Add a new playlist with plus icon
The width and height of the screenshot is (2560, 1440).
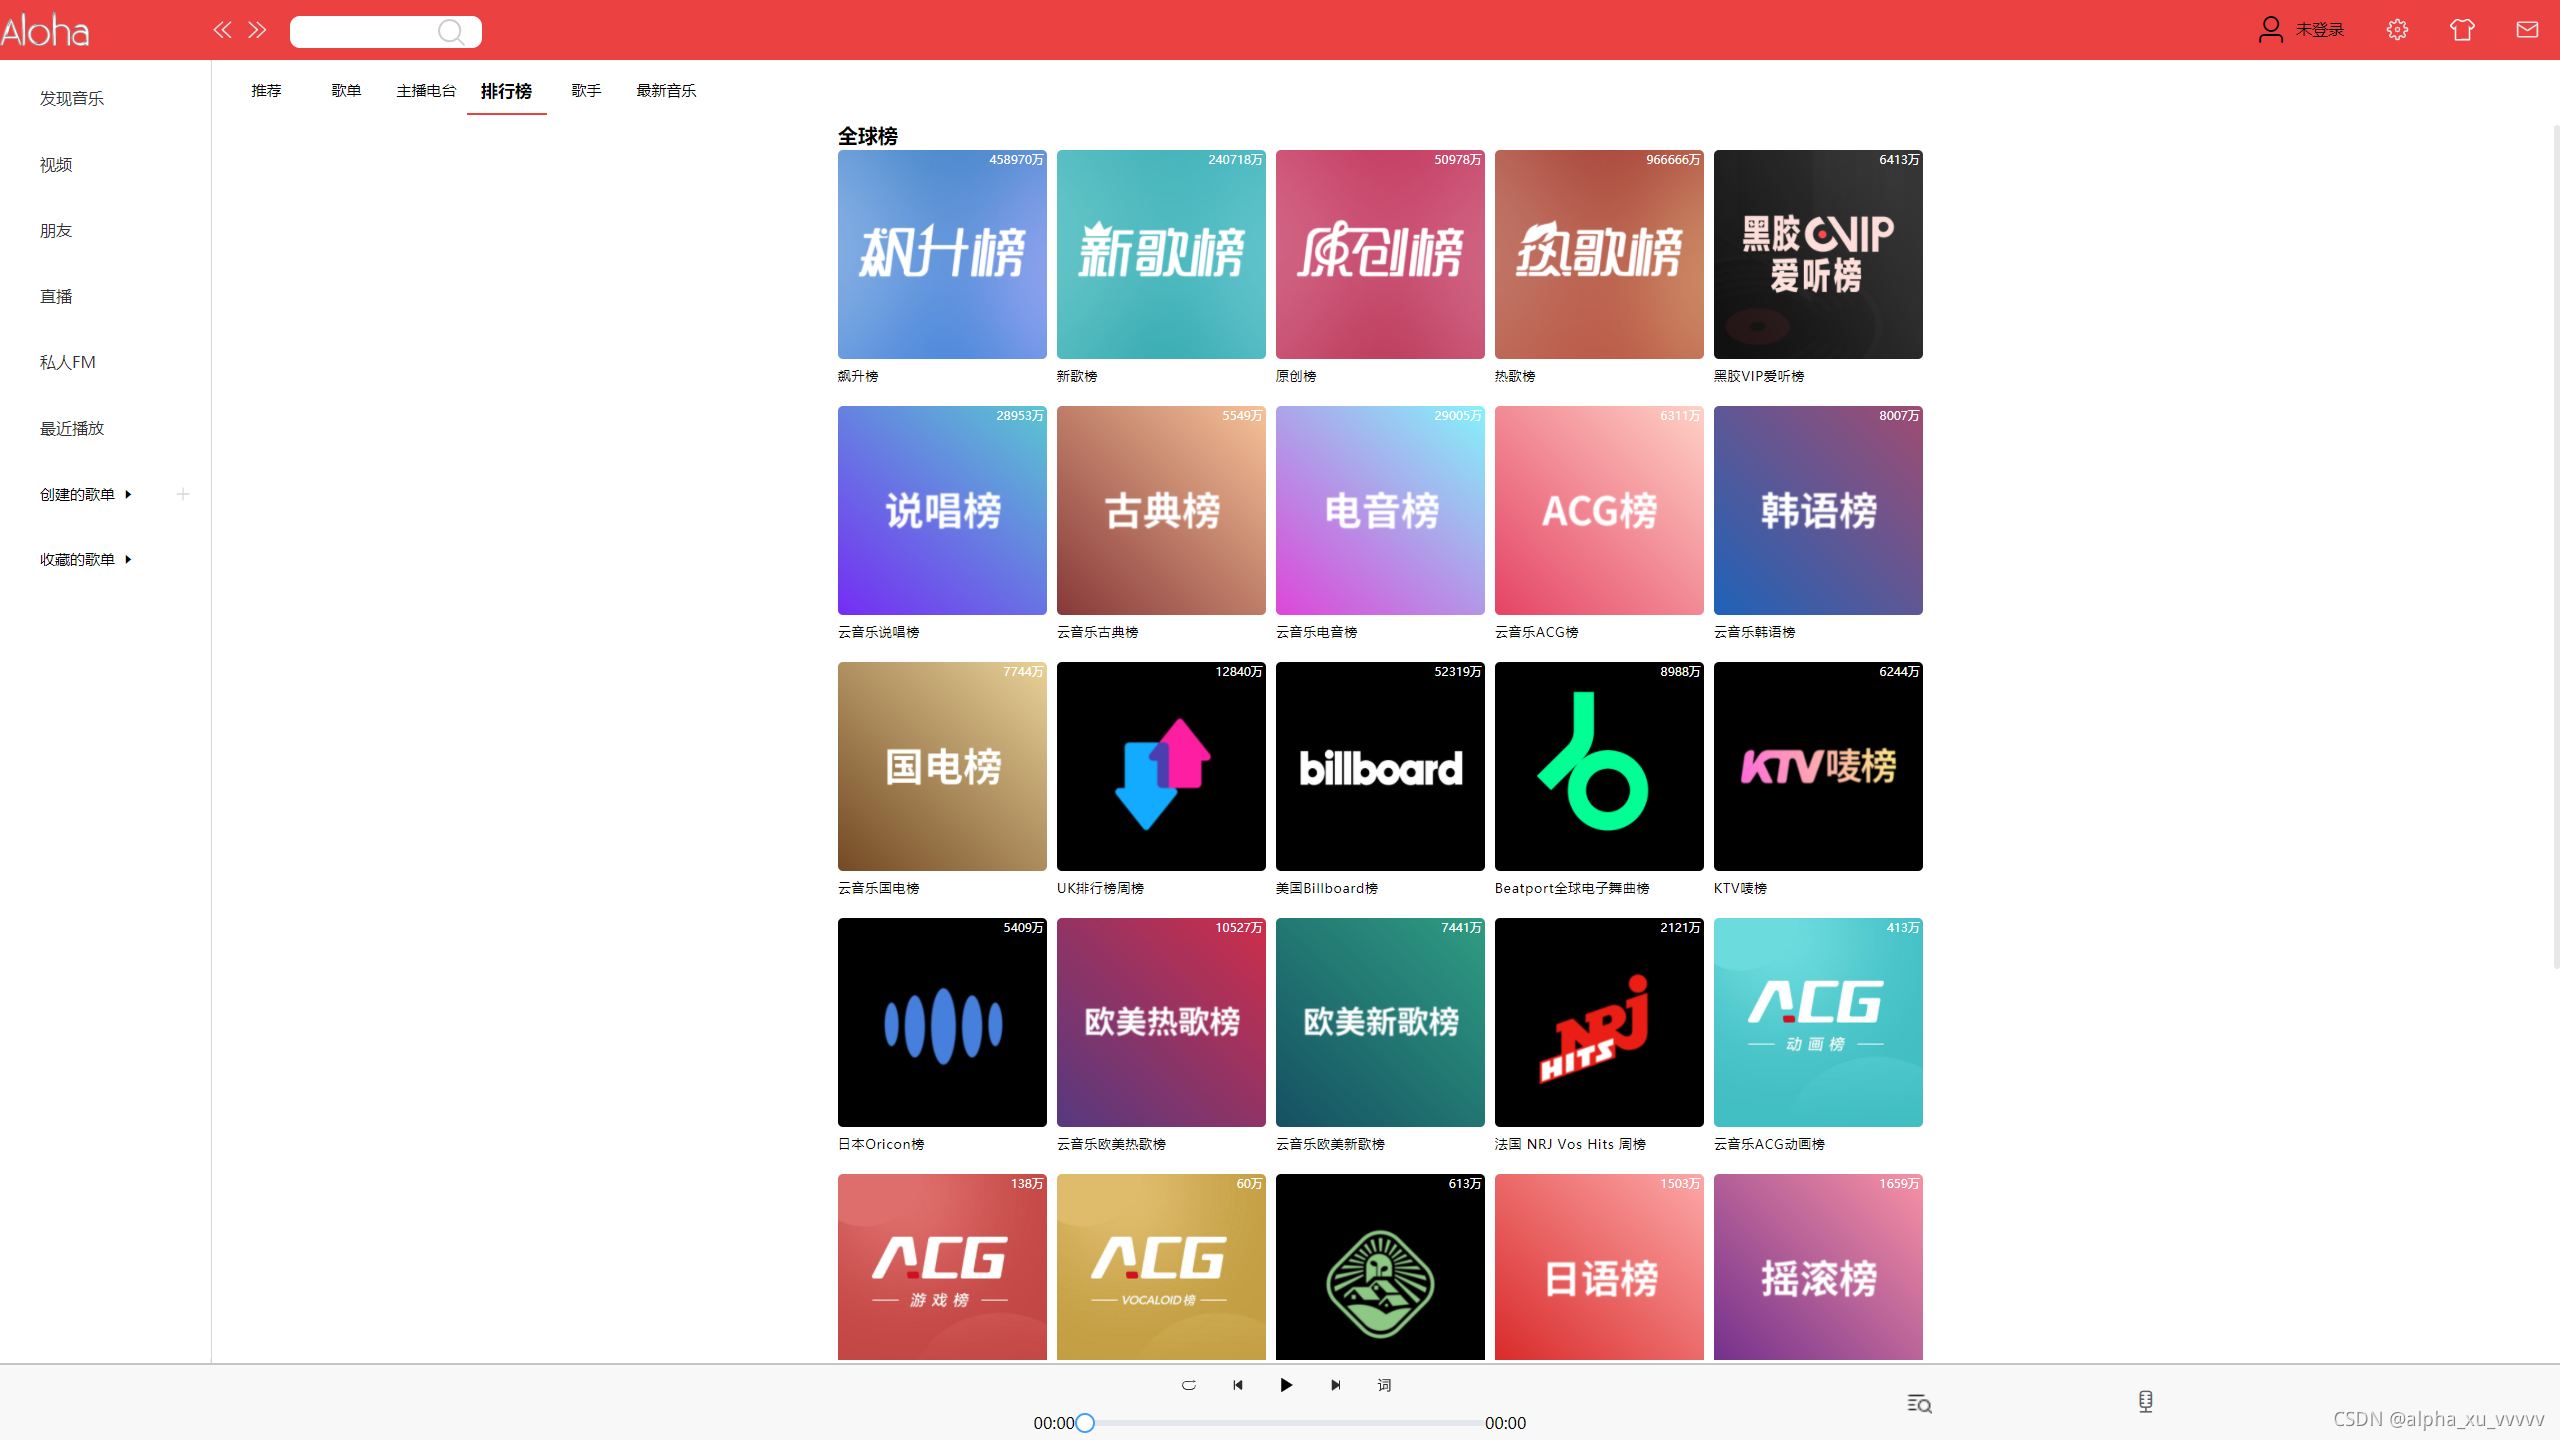(183, 494)
